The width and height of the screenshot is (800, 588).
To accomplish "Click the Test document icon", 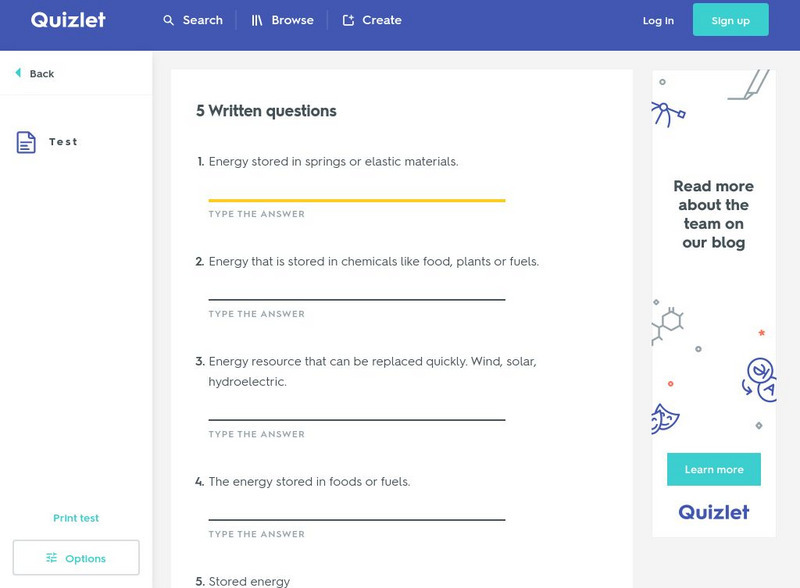I will coord(26,142).
